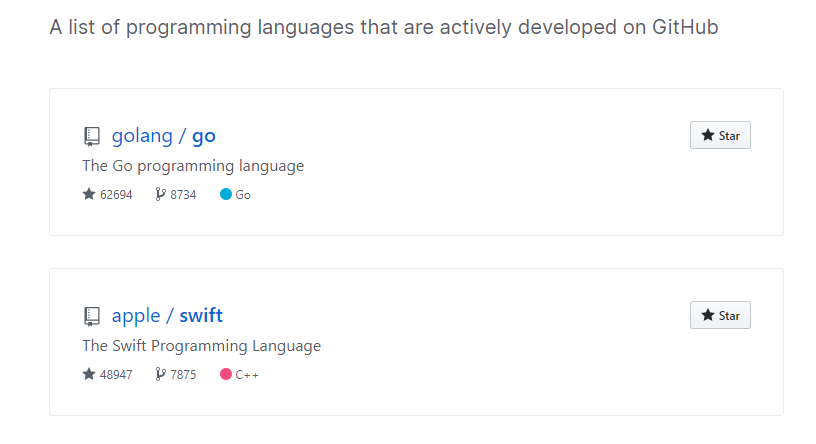Click the star icon in swift Star button

(x=708, y=315)
